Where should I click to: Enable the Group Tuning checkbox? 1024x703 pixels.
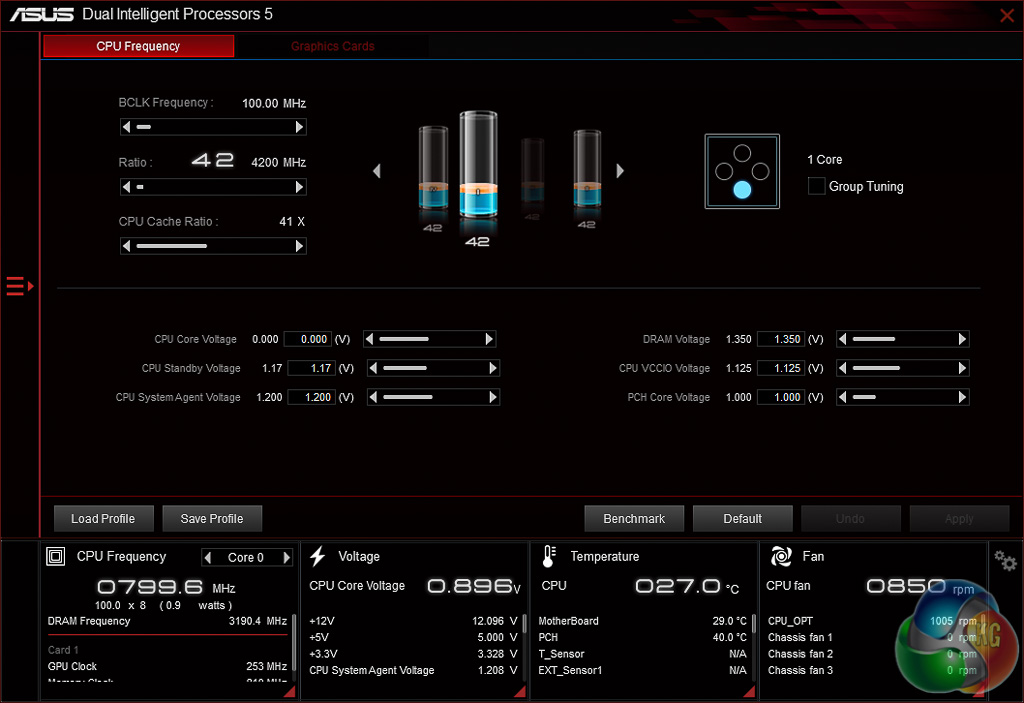coord(816,186)
